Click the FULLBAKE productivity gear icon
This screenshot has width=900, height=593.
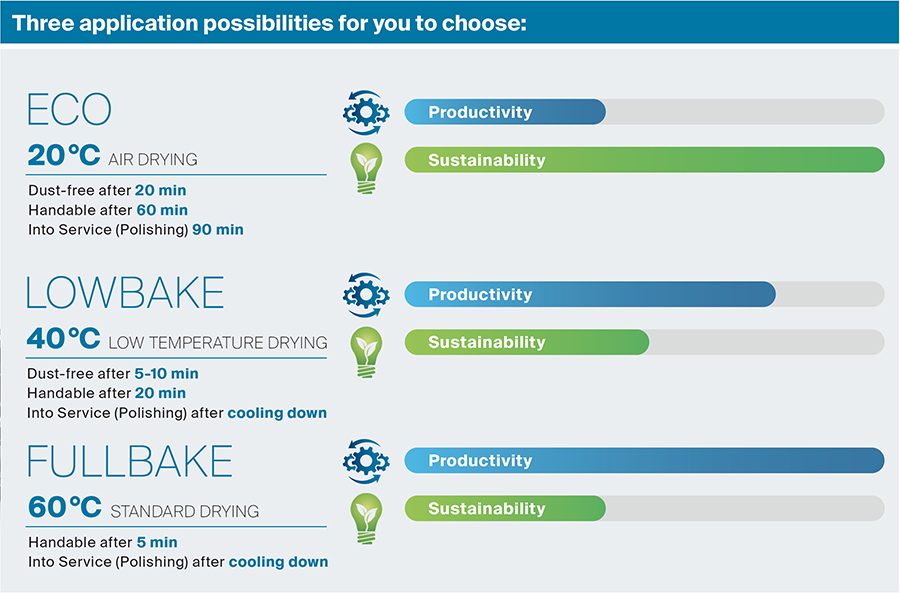(366, 461)
